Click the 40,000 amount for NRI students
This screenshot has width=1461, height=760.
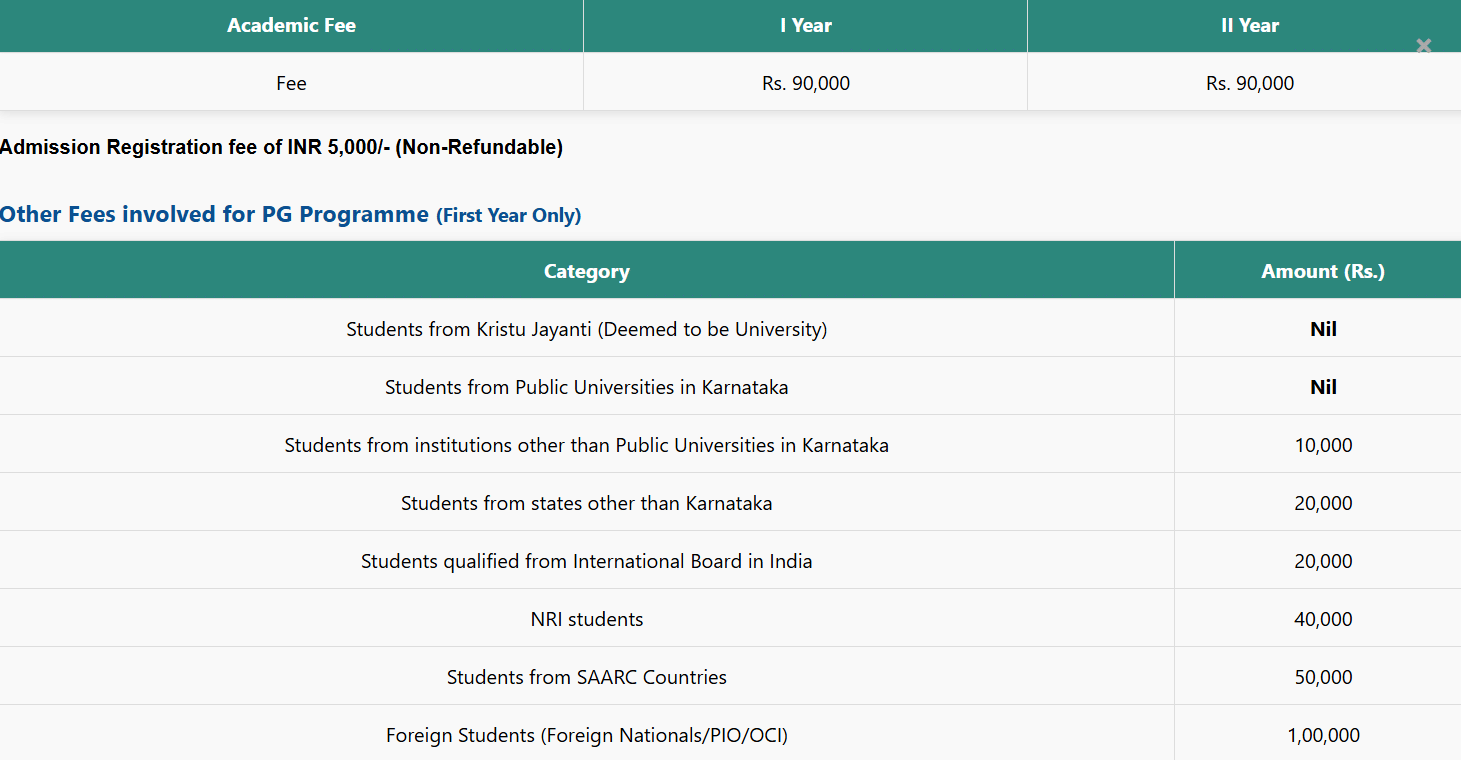(x=1322, y=619)
